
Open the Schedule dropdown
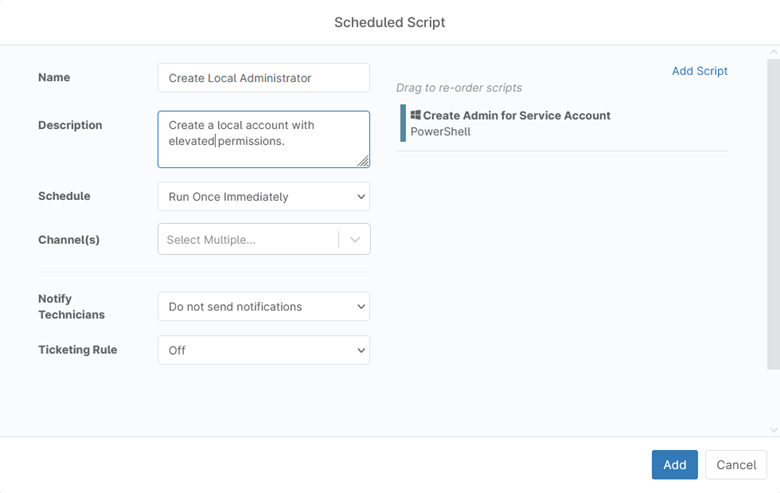[263, 197]
